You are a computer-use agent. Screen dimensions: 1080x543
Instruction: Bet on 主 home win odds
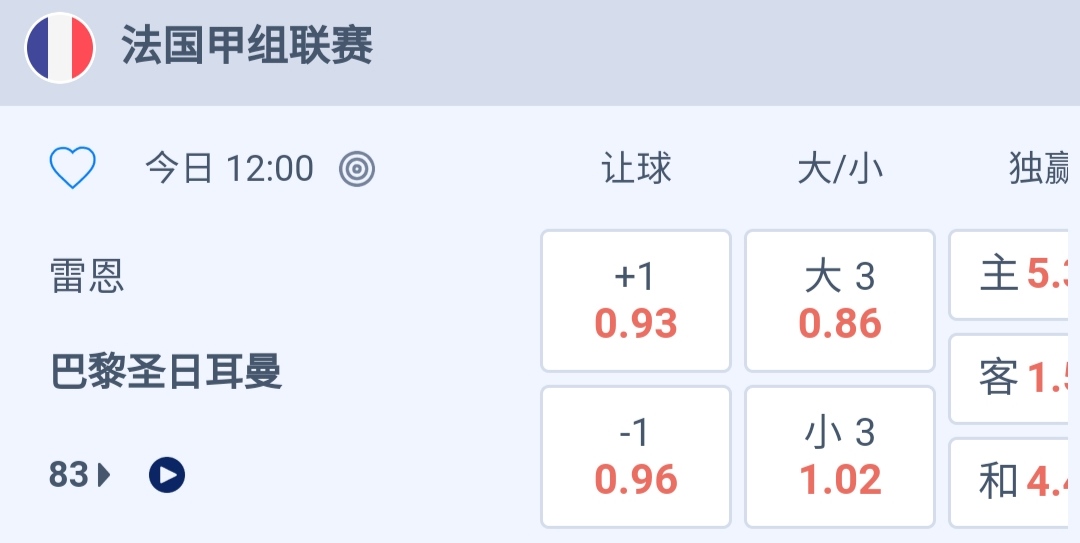[x=1014, y=274]
